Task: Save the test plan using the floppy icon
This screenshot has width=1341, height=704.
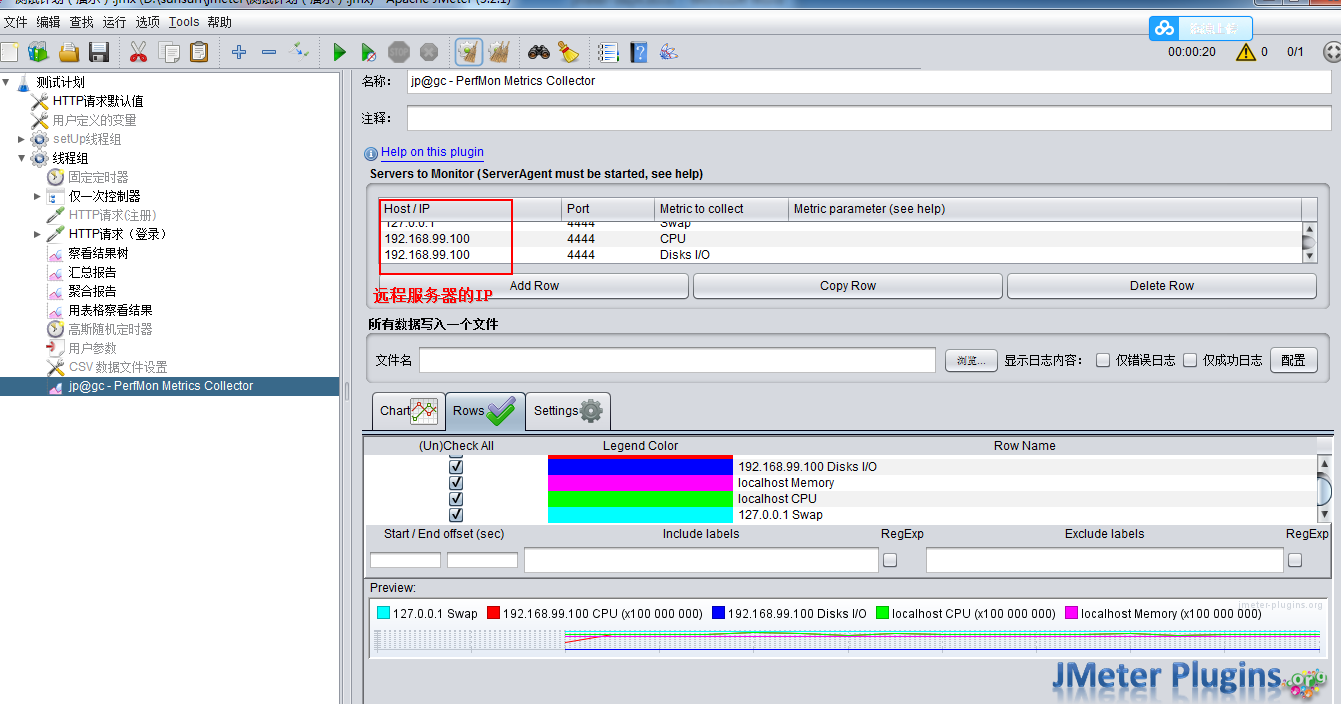Action: tap(99, 52)
